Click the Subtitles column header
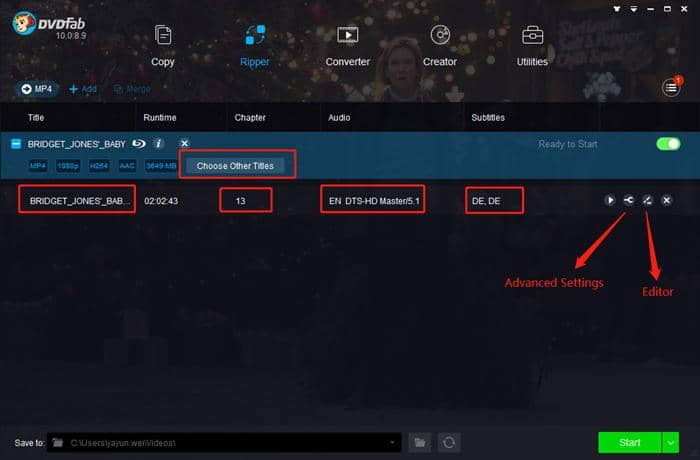 488,117
